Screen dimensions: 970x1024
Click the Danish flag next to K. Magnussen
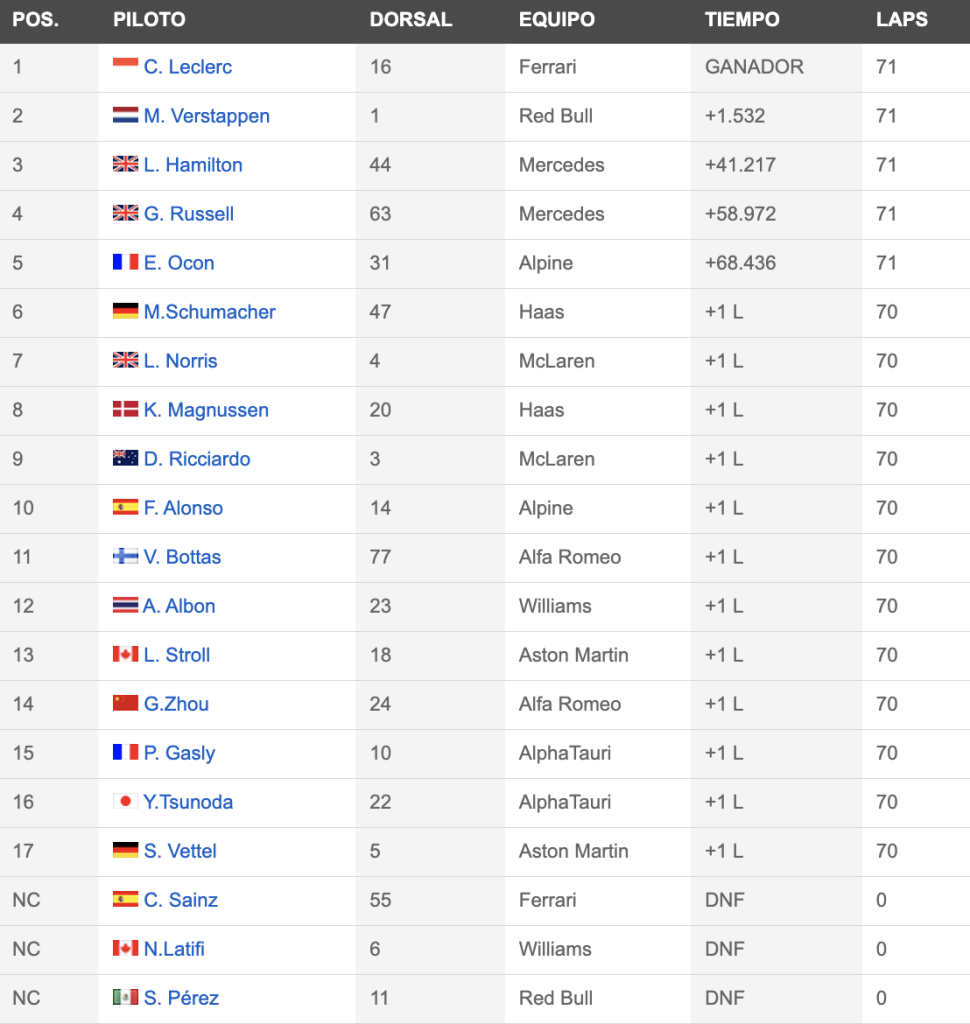pyautogui.click(x=125, y=409)
